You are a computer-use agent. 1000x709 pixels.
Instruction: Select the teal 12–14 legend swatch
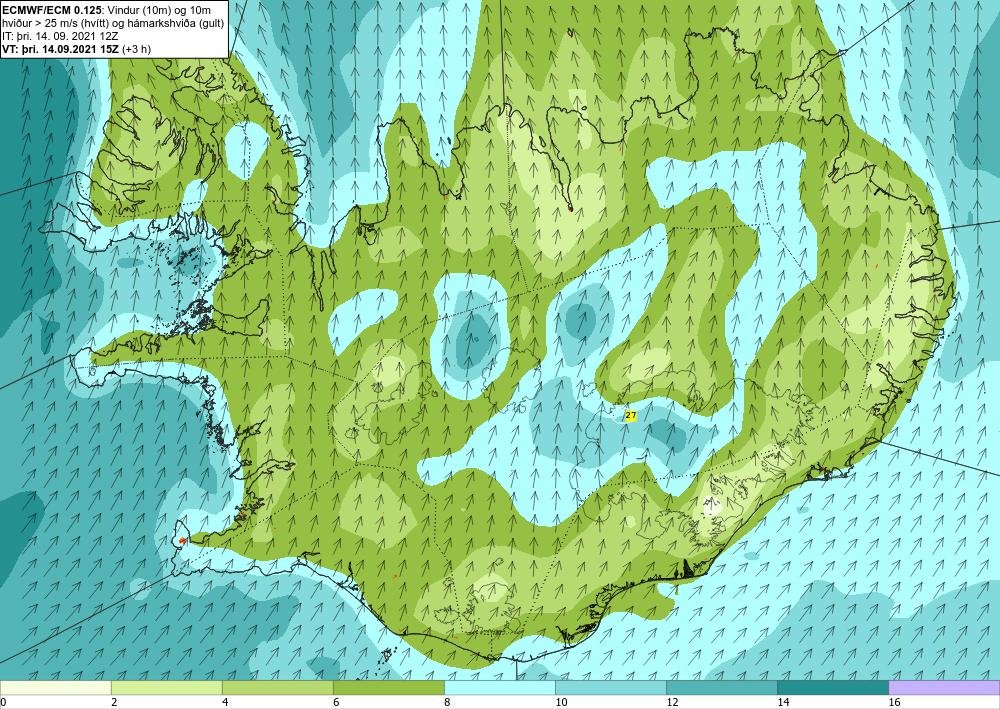pos(721,688)
